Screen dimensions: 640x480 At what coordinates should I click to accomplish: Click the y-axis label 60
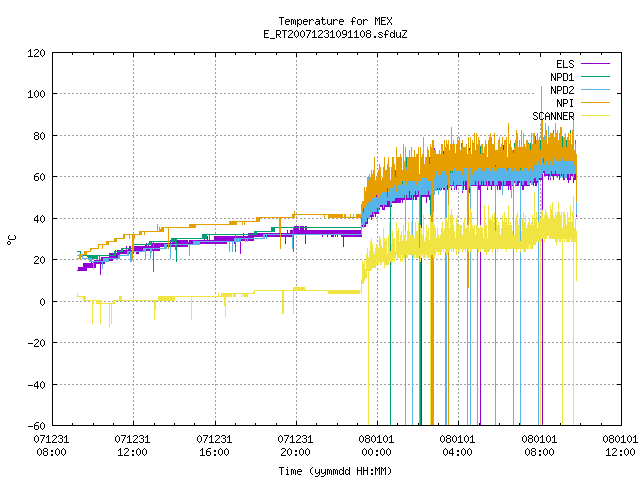pos(40,177)
